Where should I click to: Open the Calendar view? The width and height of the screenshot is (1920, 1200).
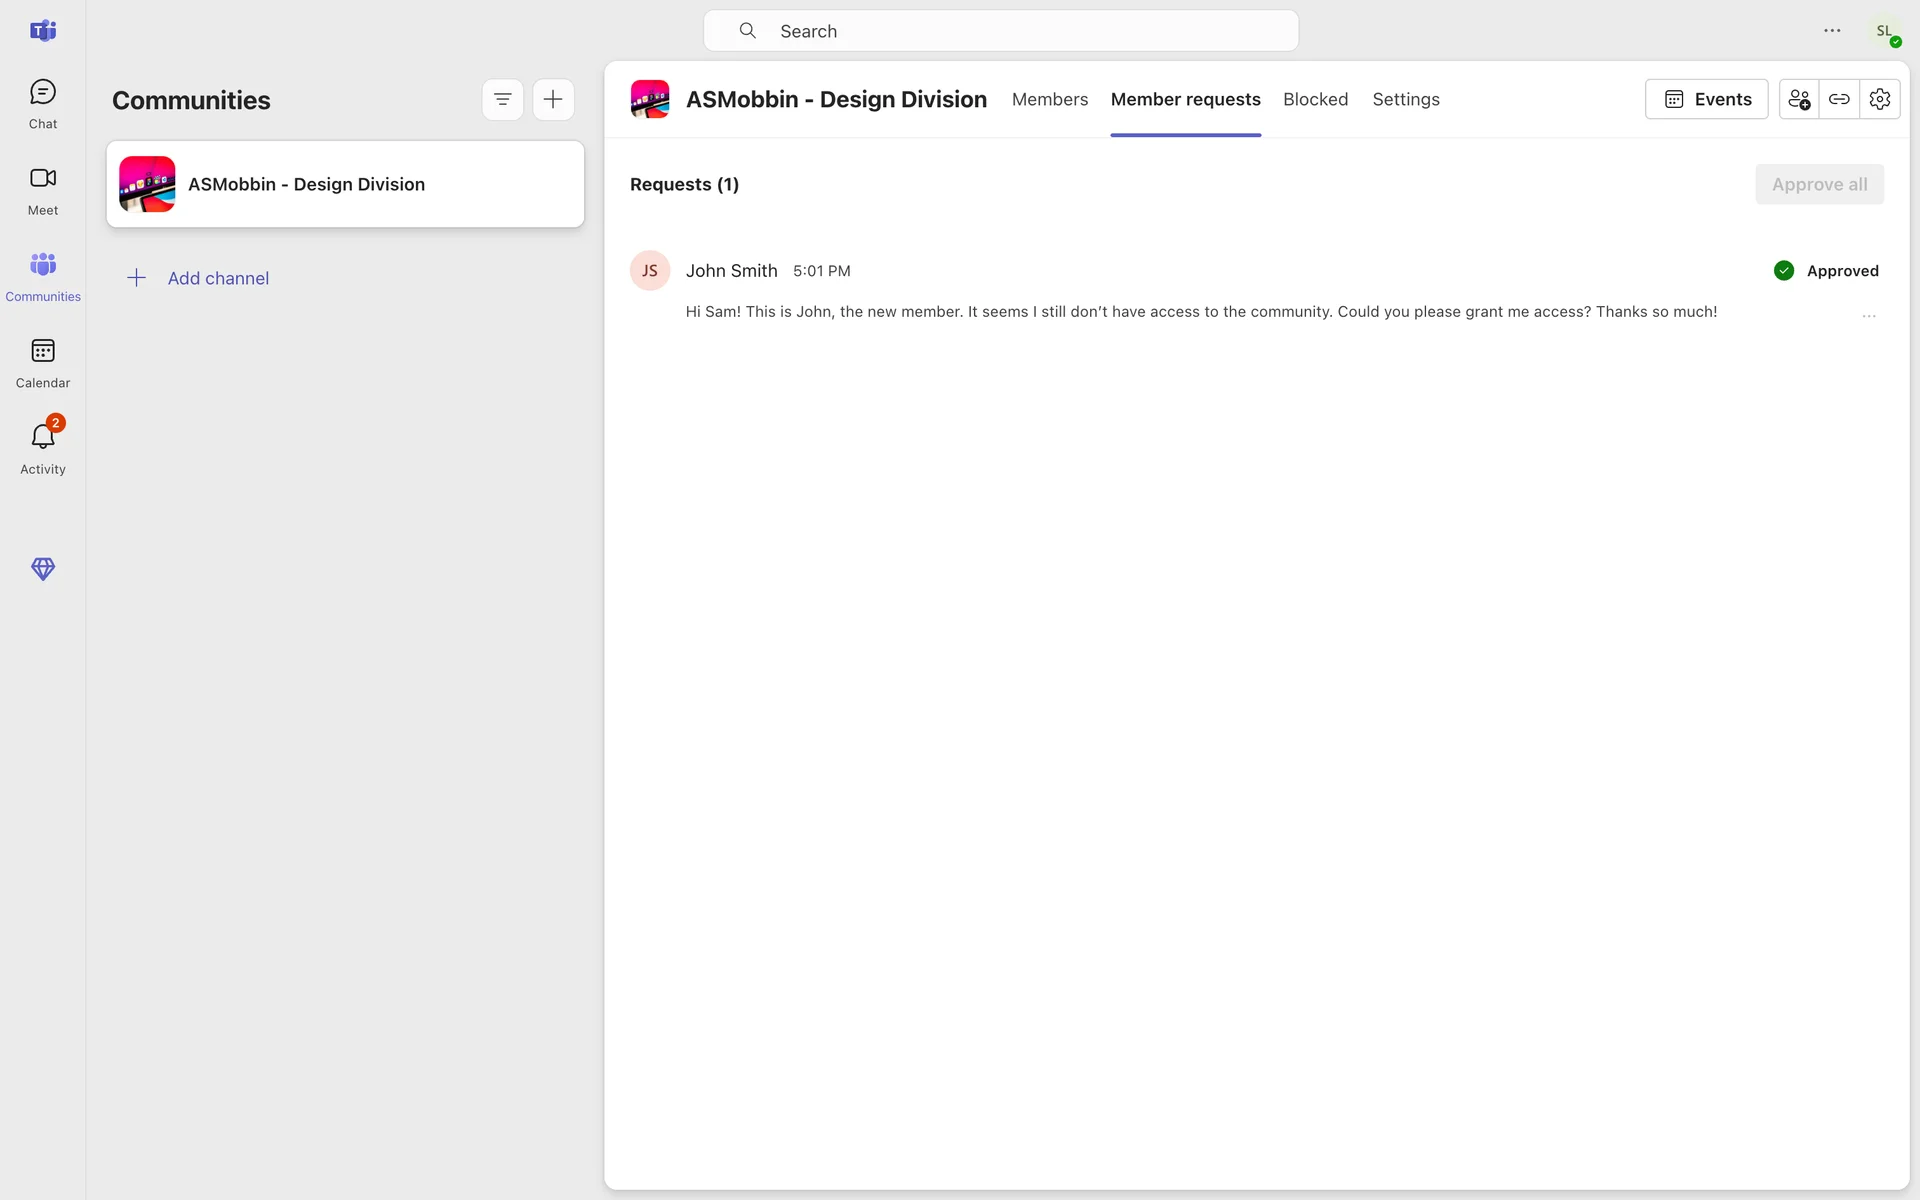[43, 363]
